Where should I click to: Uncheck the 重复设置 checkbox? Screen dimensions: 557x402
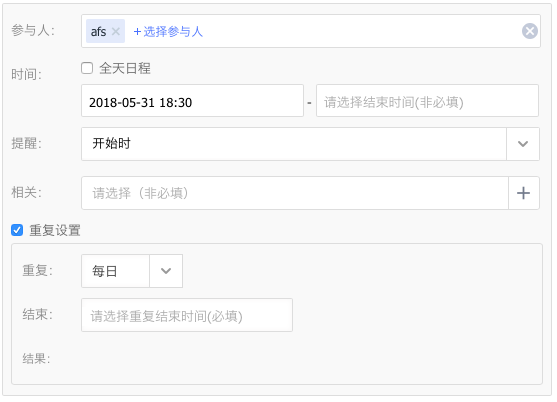click(x=17, y=230)
